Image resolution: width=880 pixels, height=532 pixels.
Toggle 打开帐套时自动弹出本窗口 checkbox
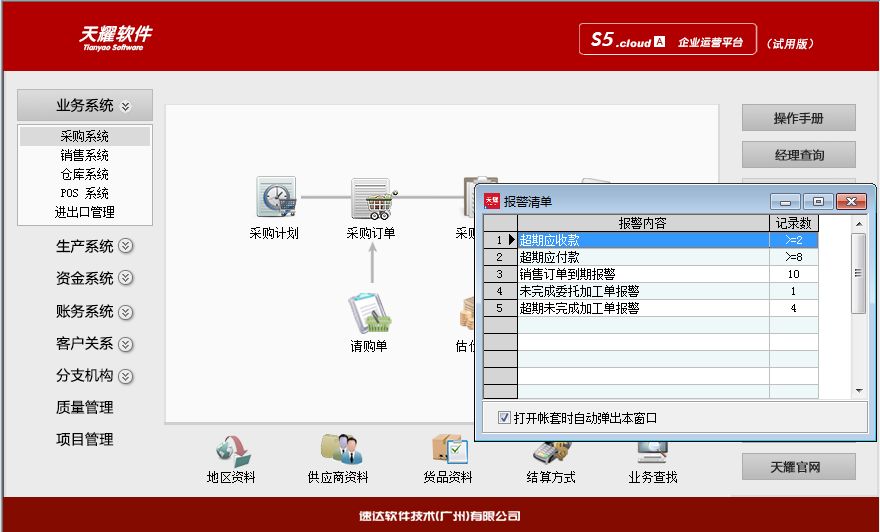pos(503,418)
